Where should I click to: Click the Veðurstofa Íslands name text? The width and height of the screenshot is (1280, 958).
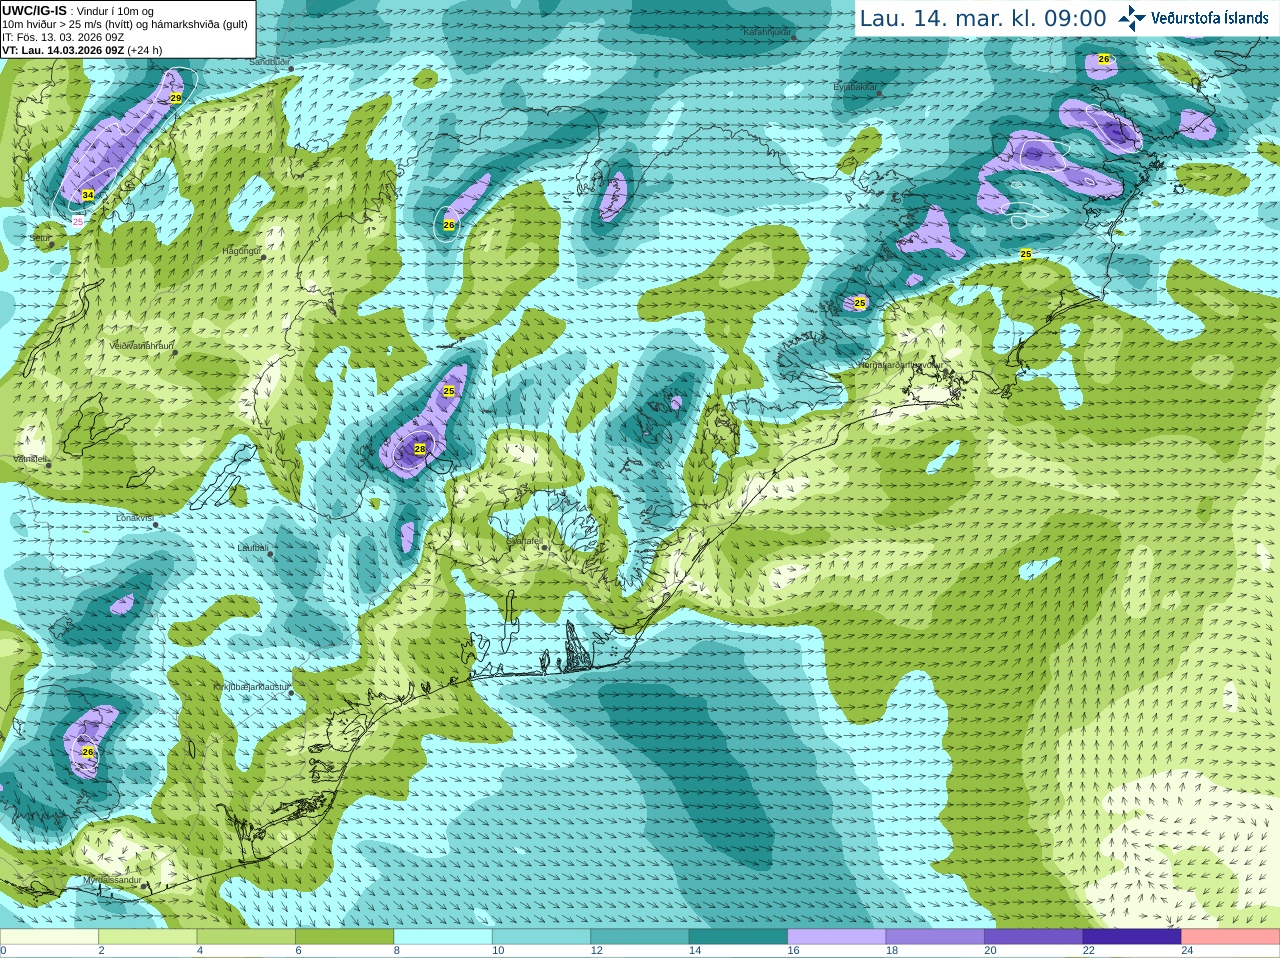click(x=1210, y=18)
